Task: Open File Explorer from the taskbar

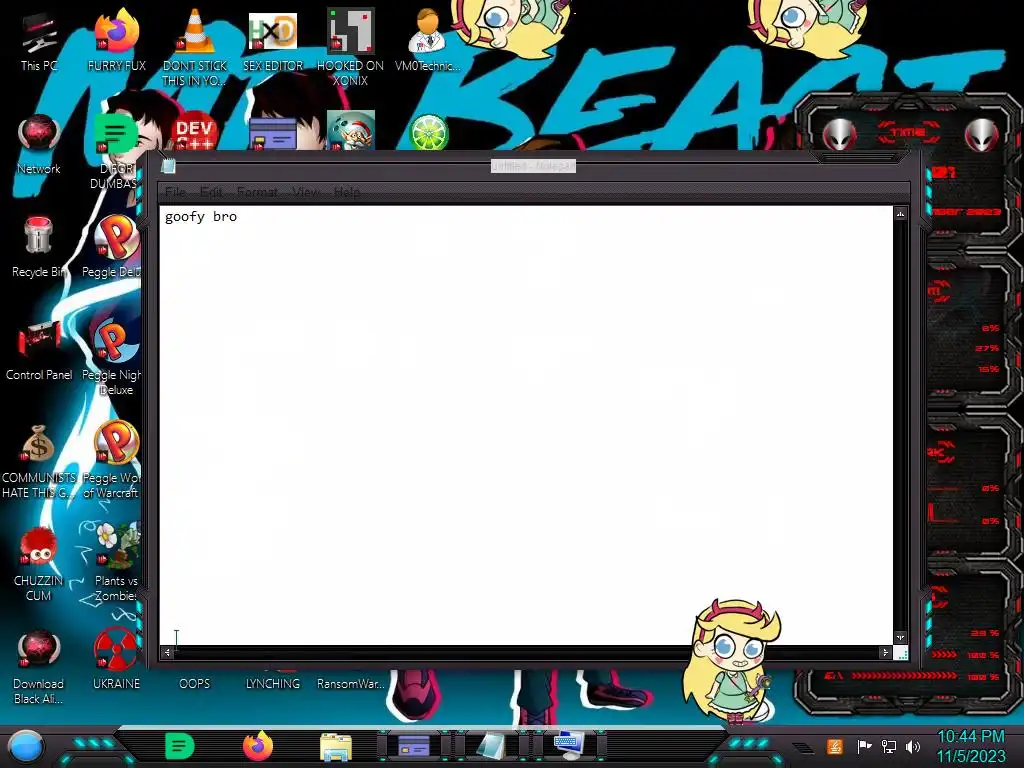Action: point(336,746)
